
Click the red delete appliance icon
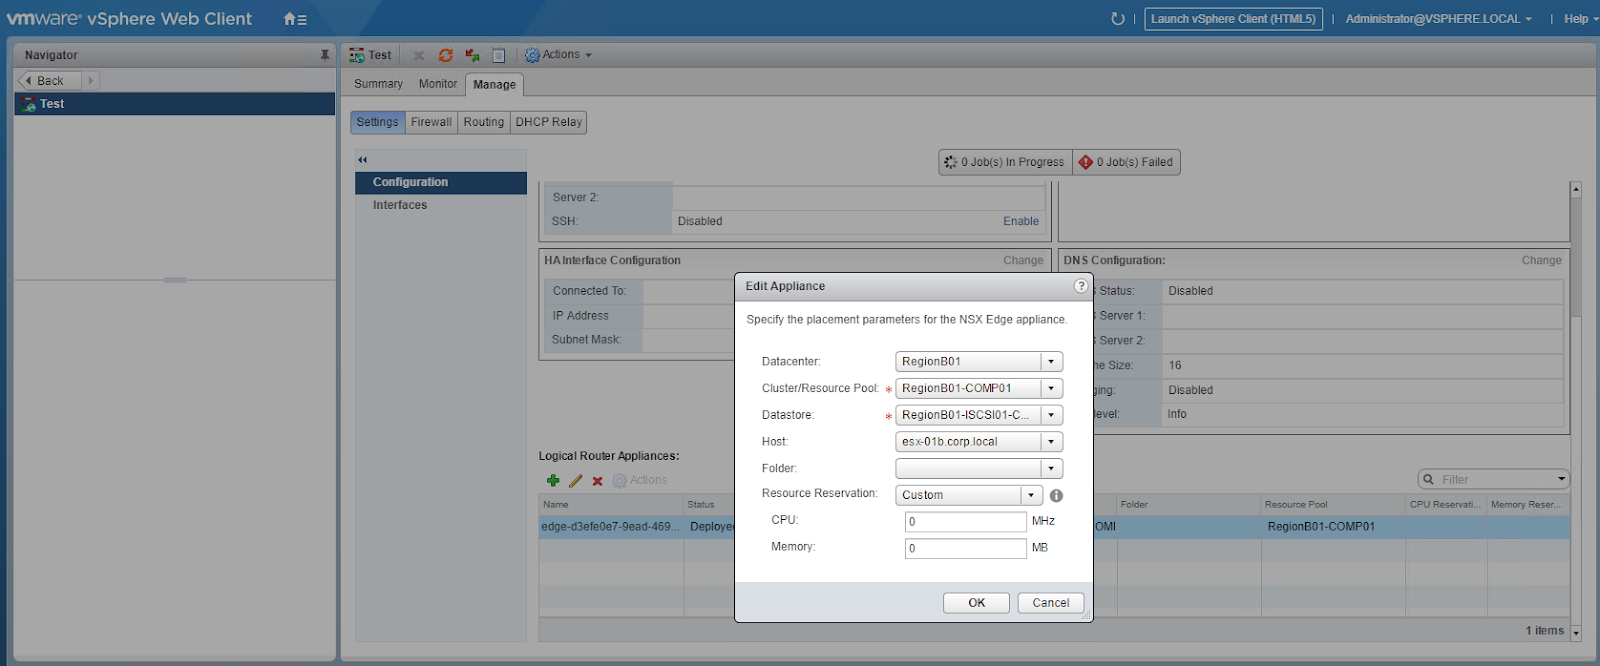coord(597,481)
